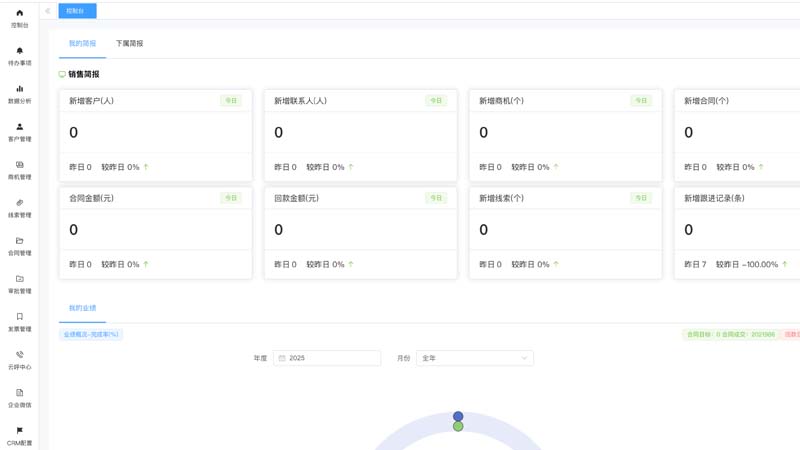Click green 合同目标 合同成交 tag
This screenshot has width=800, height=450.
coord(731,334)
